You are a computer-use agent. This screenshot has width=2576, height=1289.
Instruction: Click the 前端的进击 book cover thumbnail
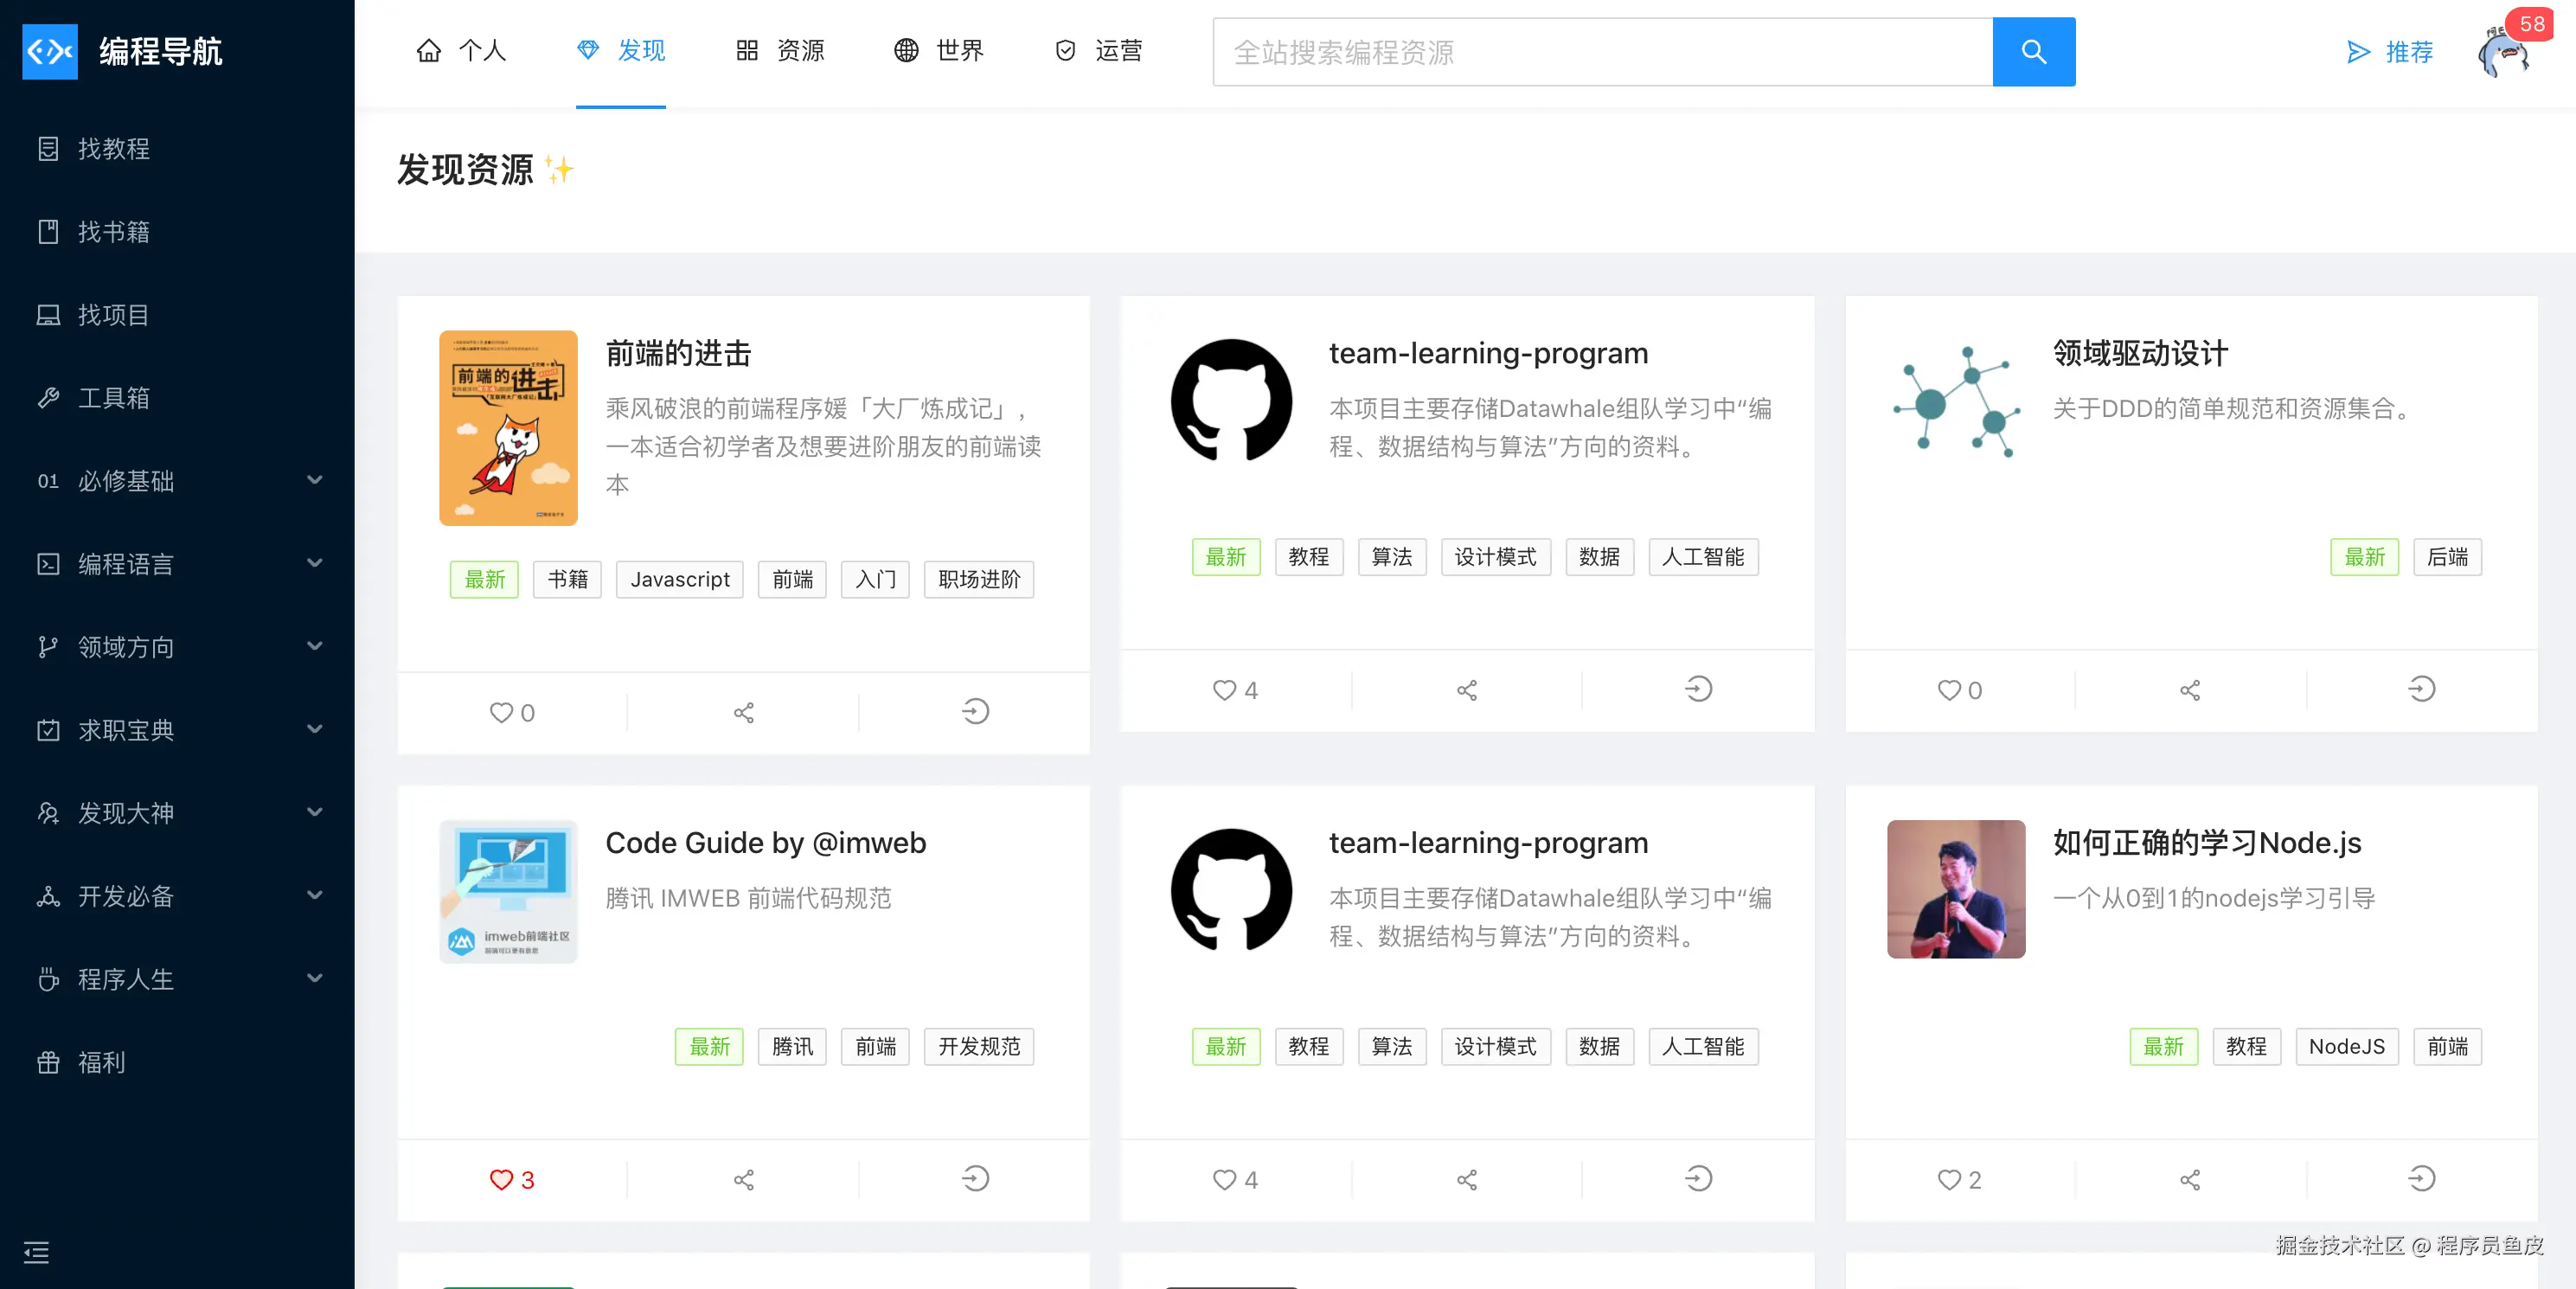click(x=508, y=428)
